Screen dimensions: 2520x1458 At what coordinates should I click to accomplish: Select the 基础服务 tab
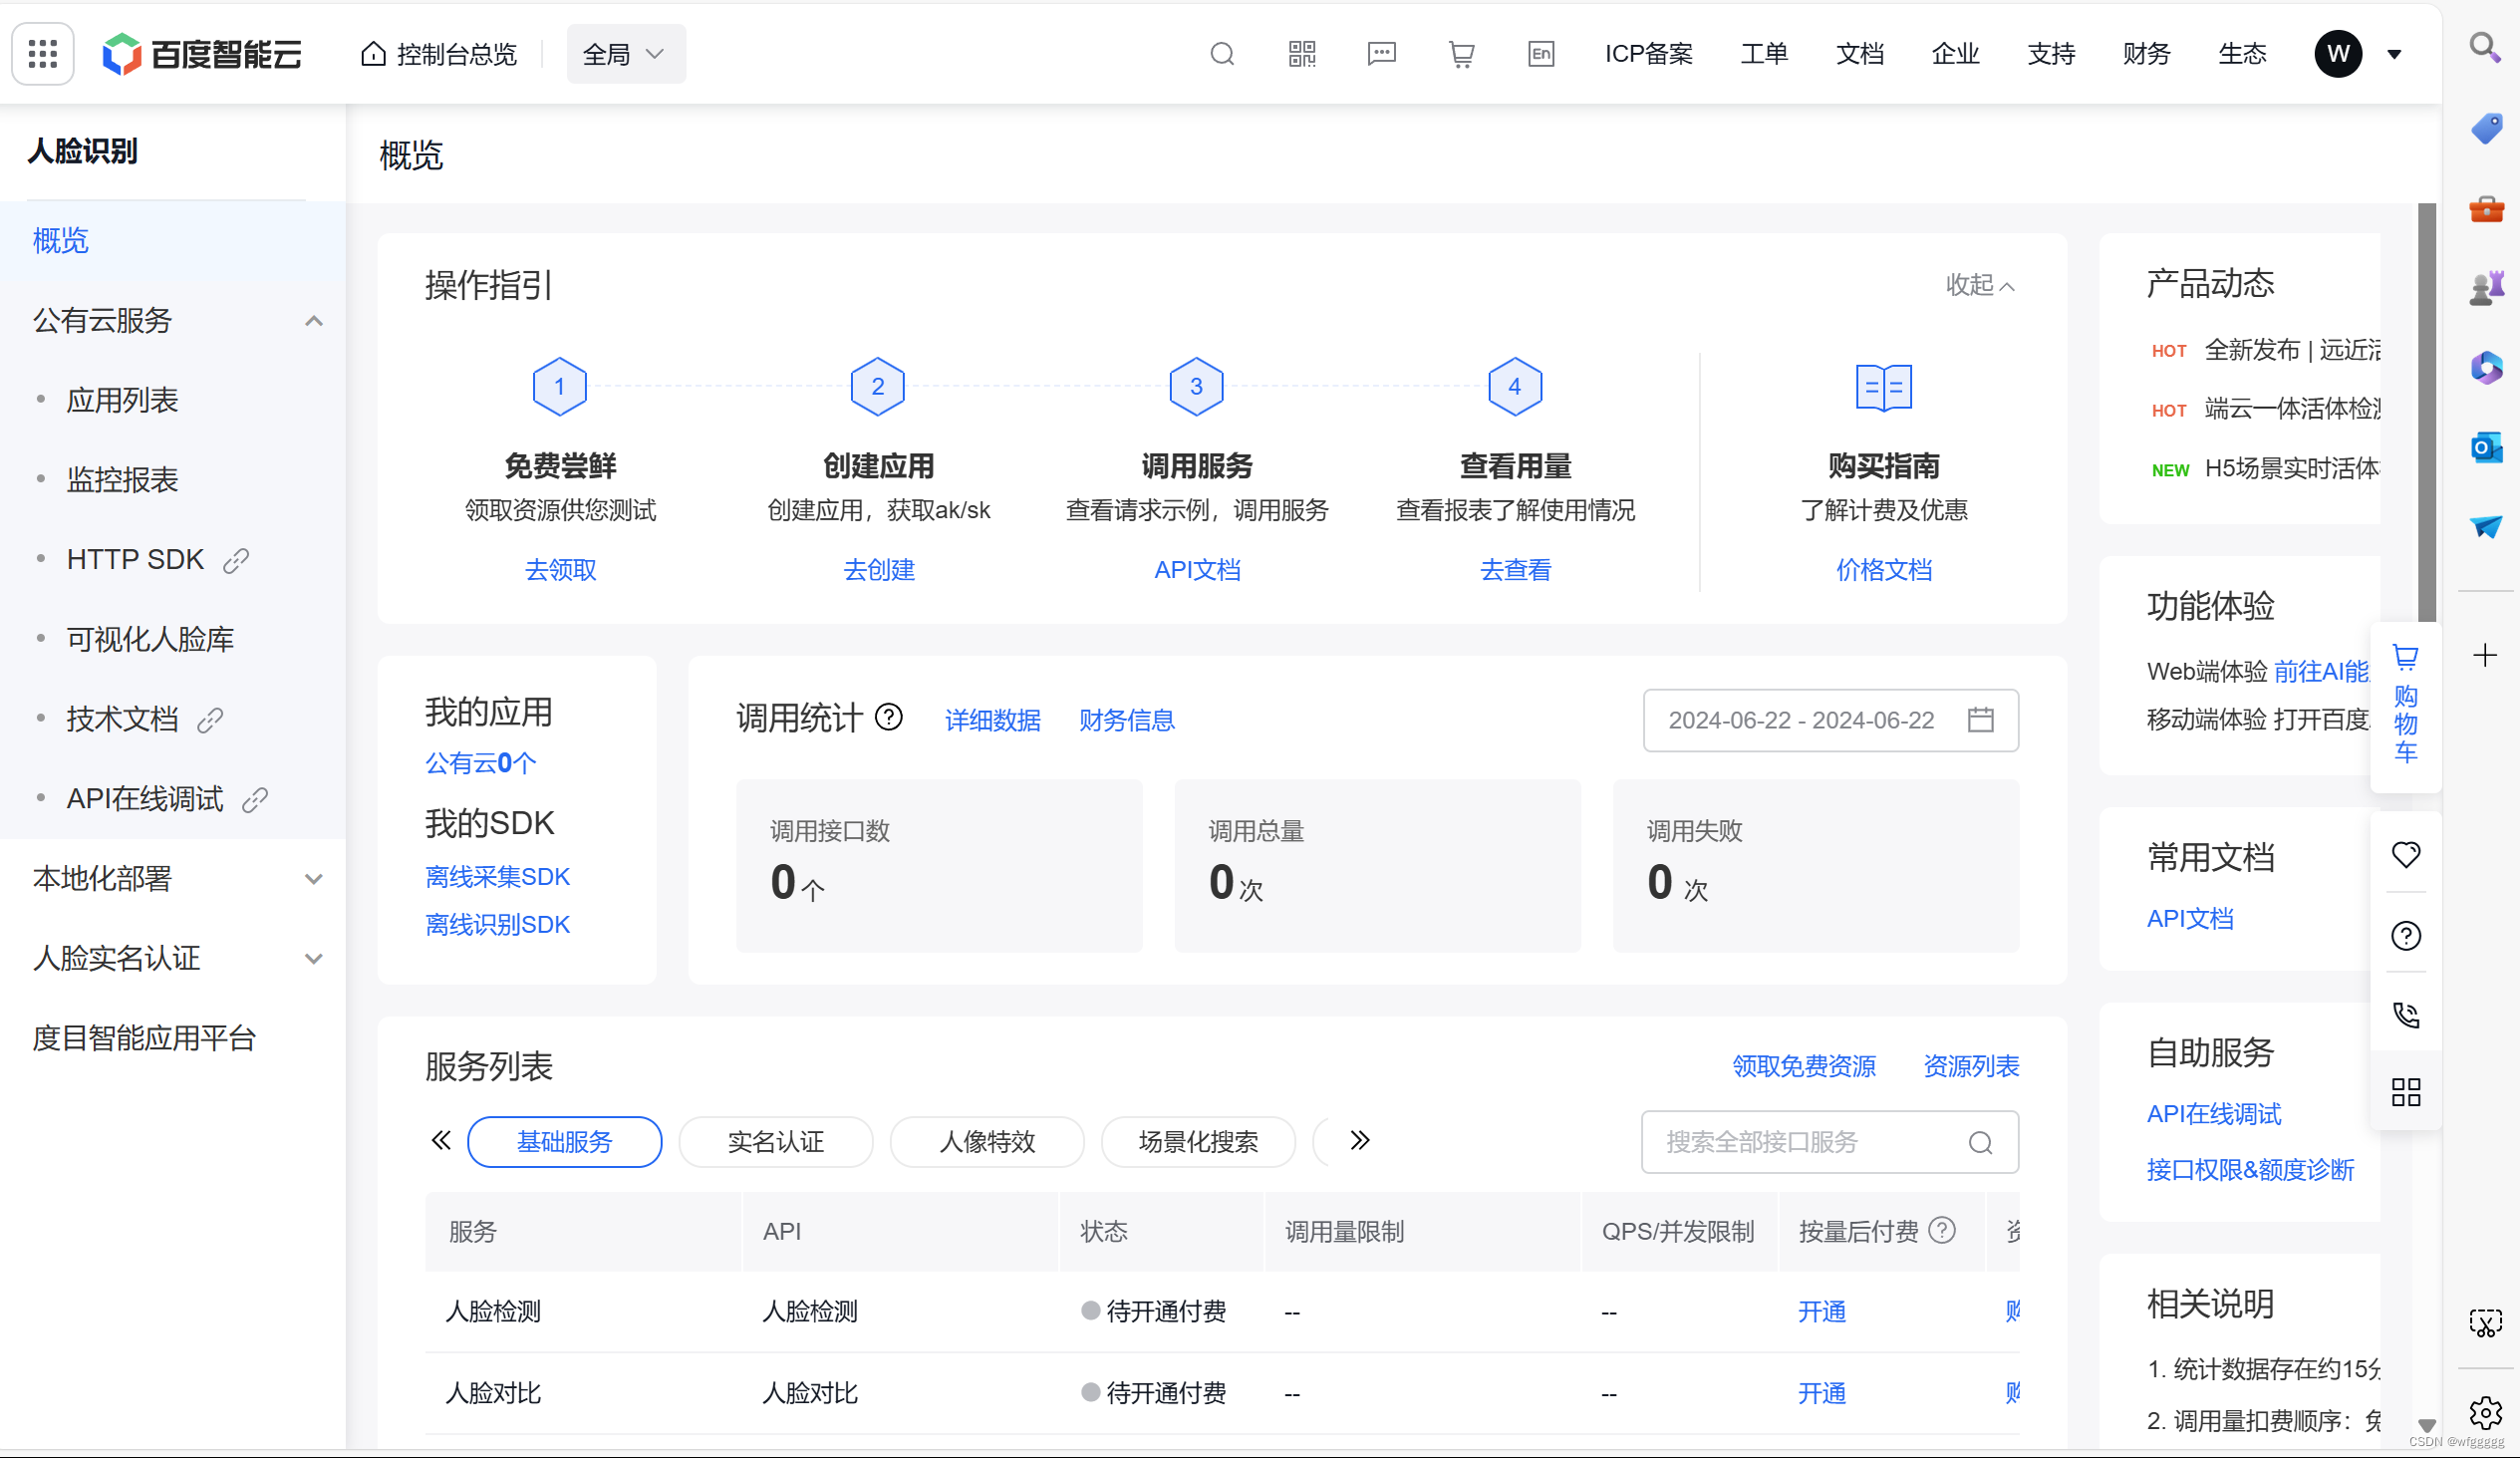pyautogui.click(x=564, y=1142)
